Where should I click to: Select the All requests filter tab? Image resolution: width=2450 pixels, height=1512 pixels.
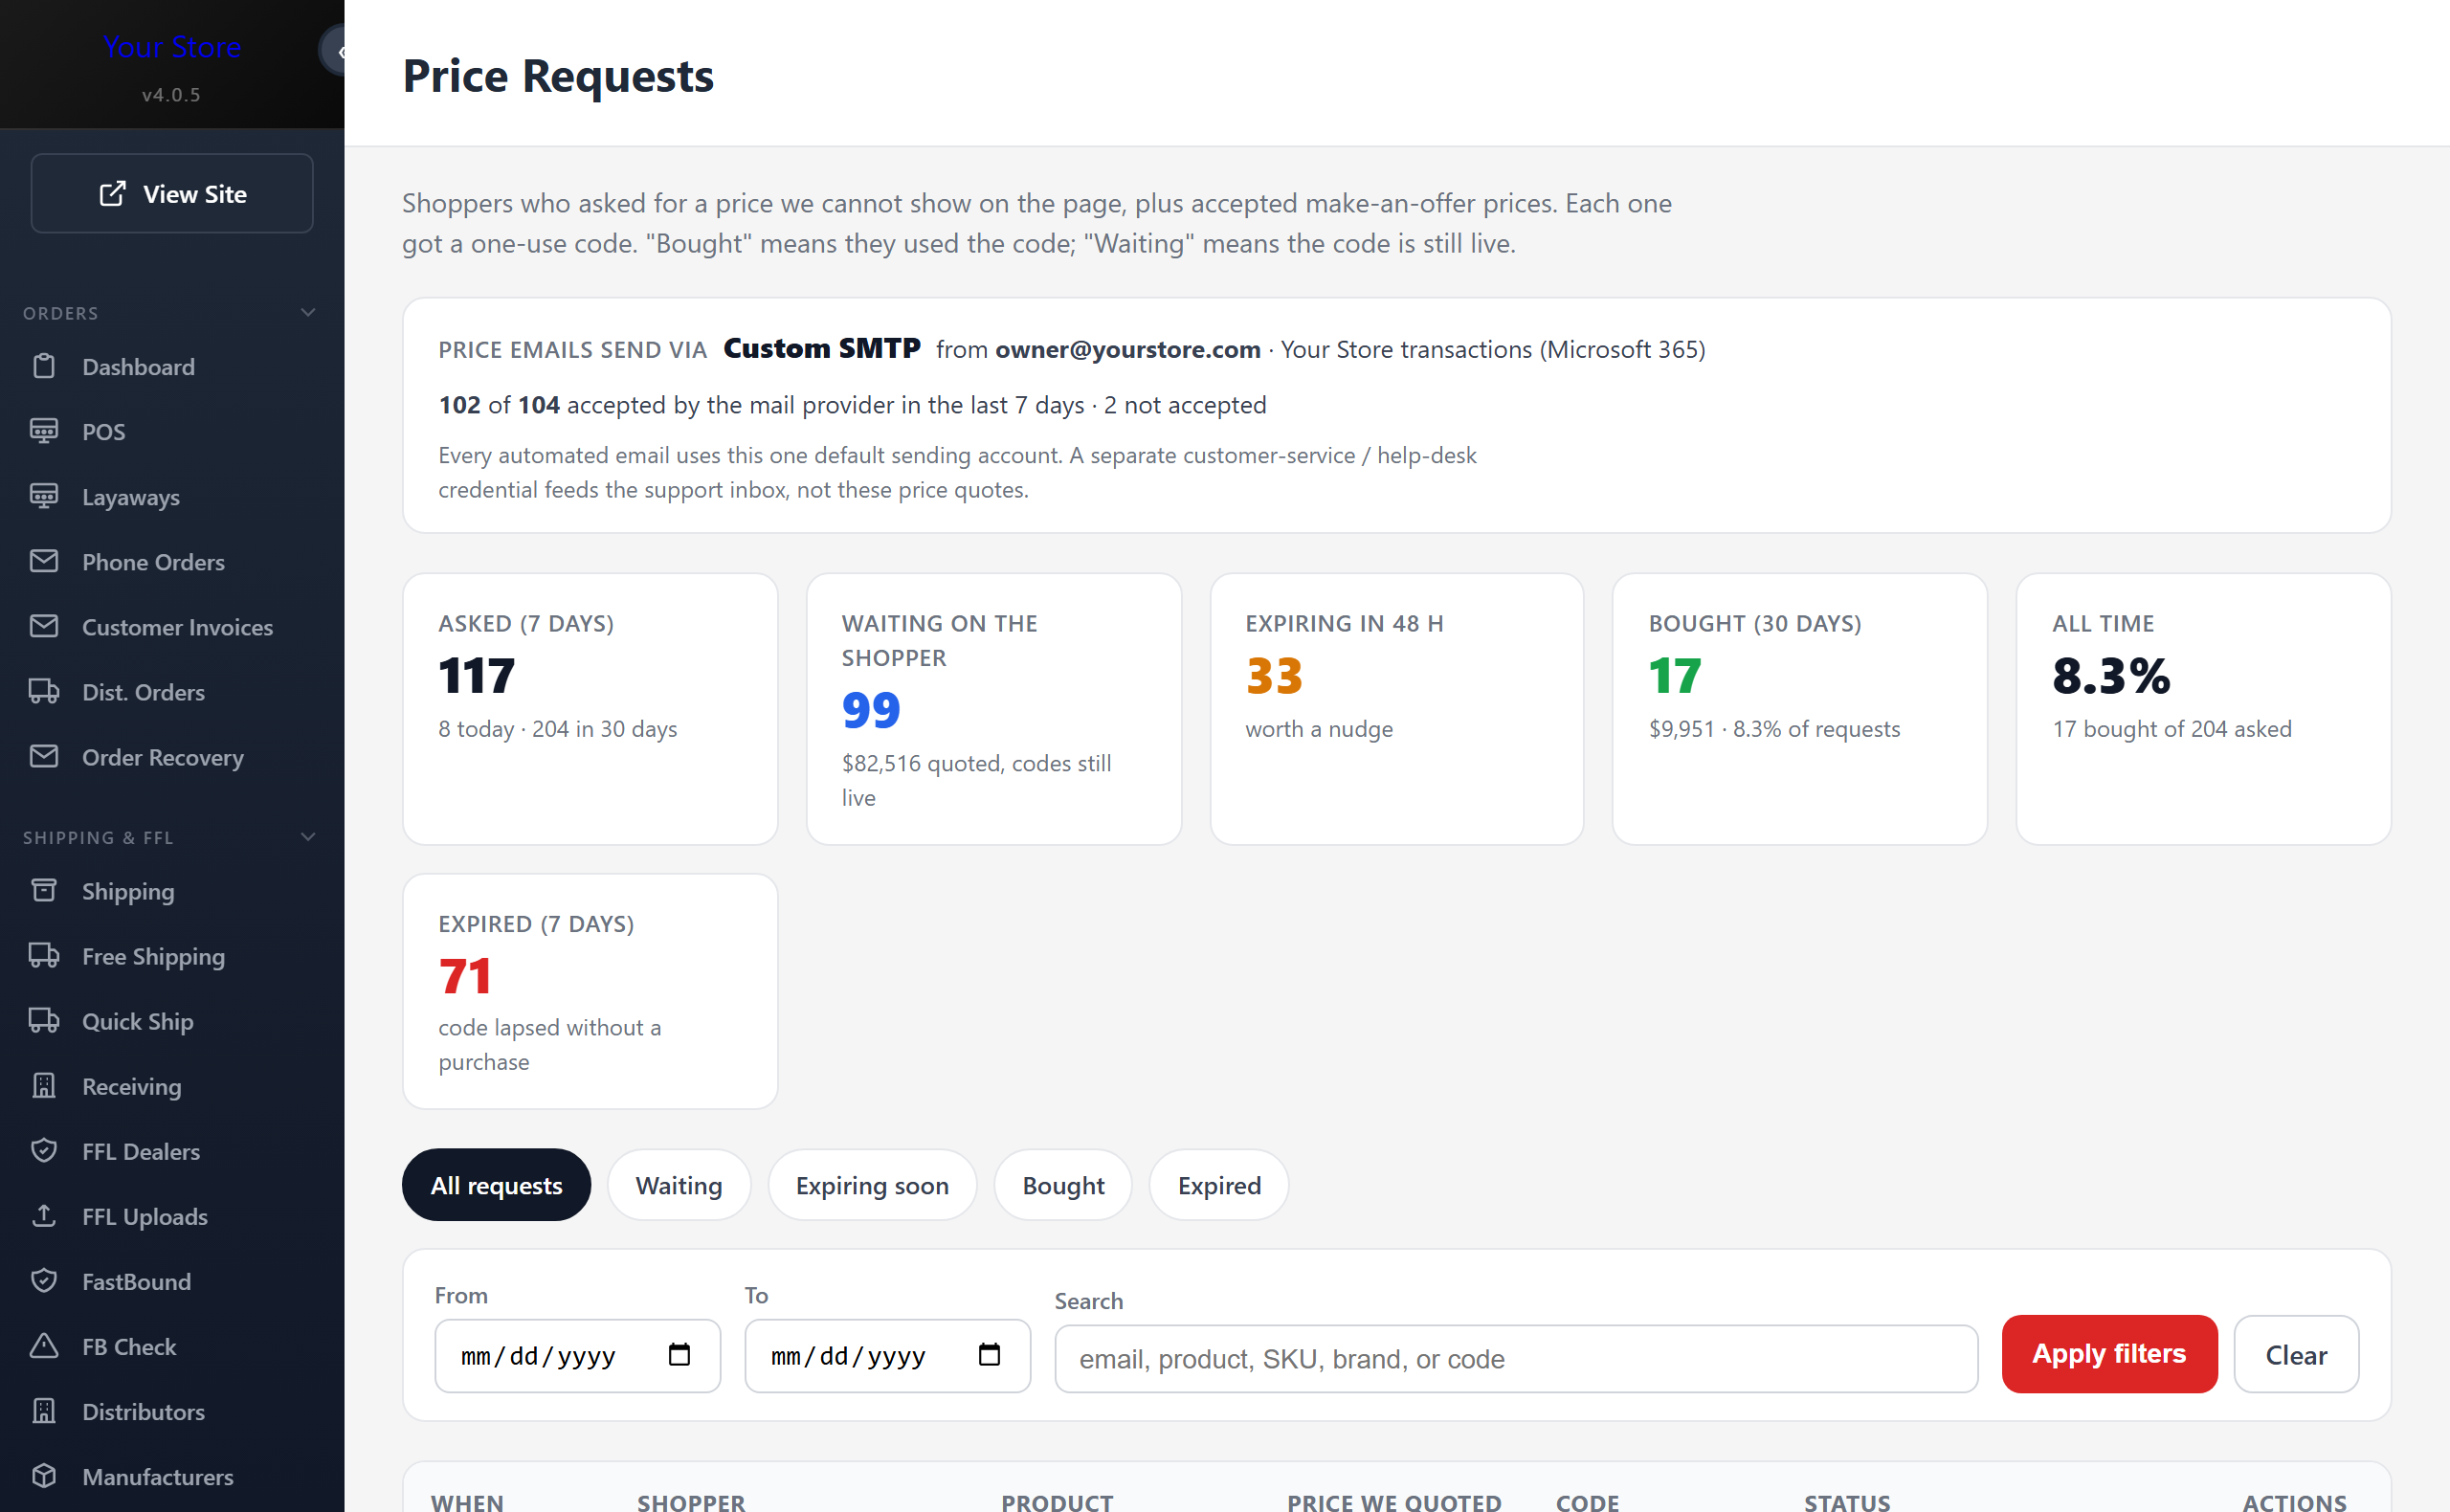pyautogui.click(x=496, y=1185)
